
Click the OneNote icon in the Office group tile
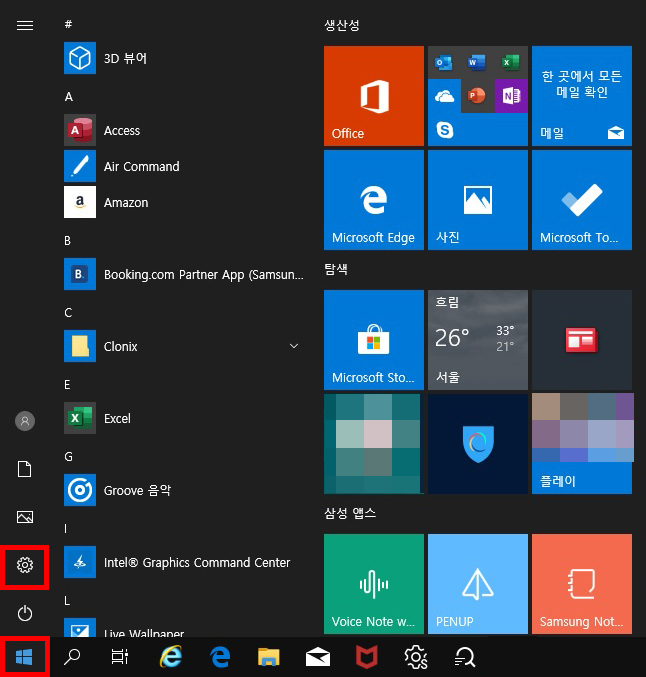coord(511,96)
